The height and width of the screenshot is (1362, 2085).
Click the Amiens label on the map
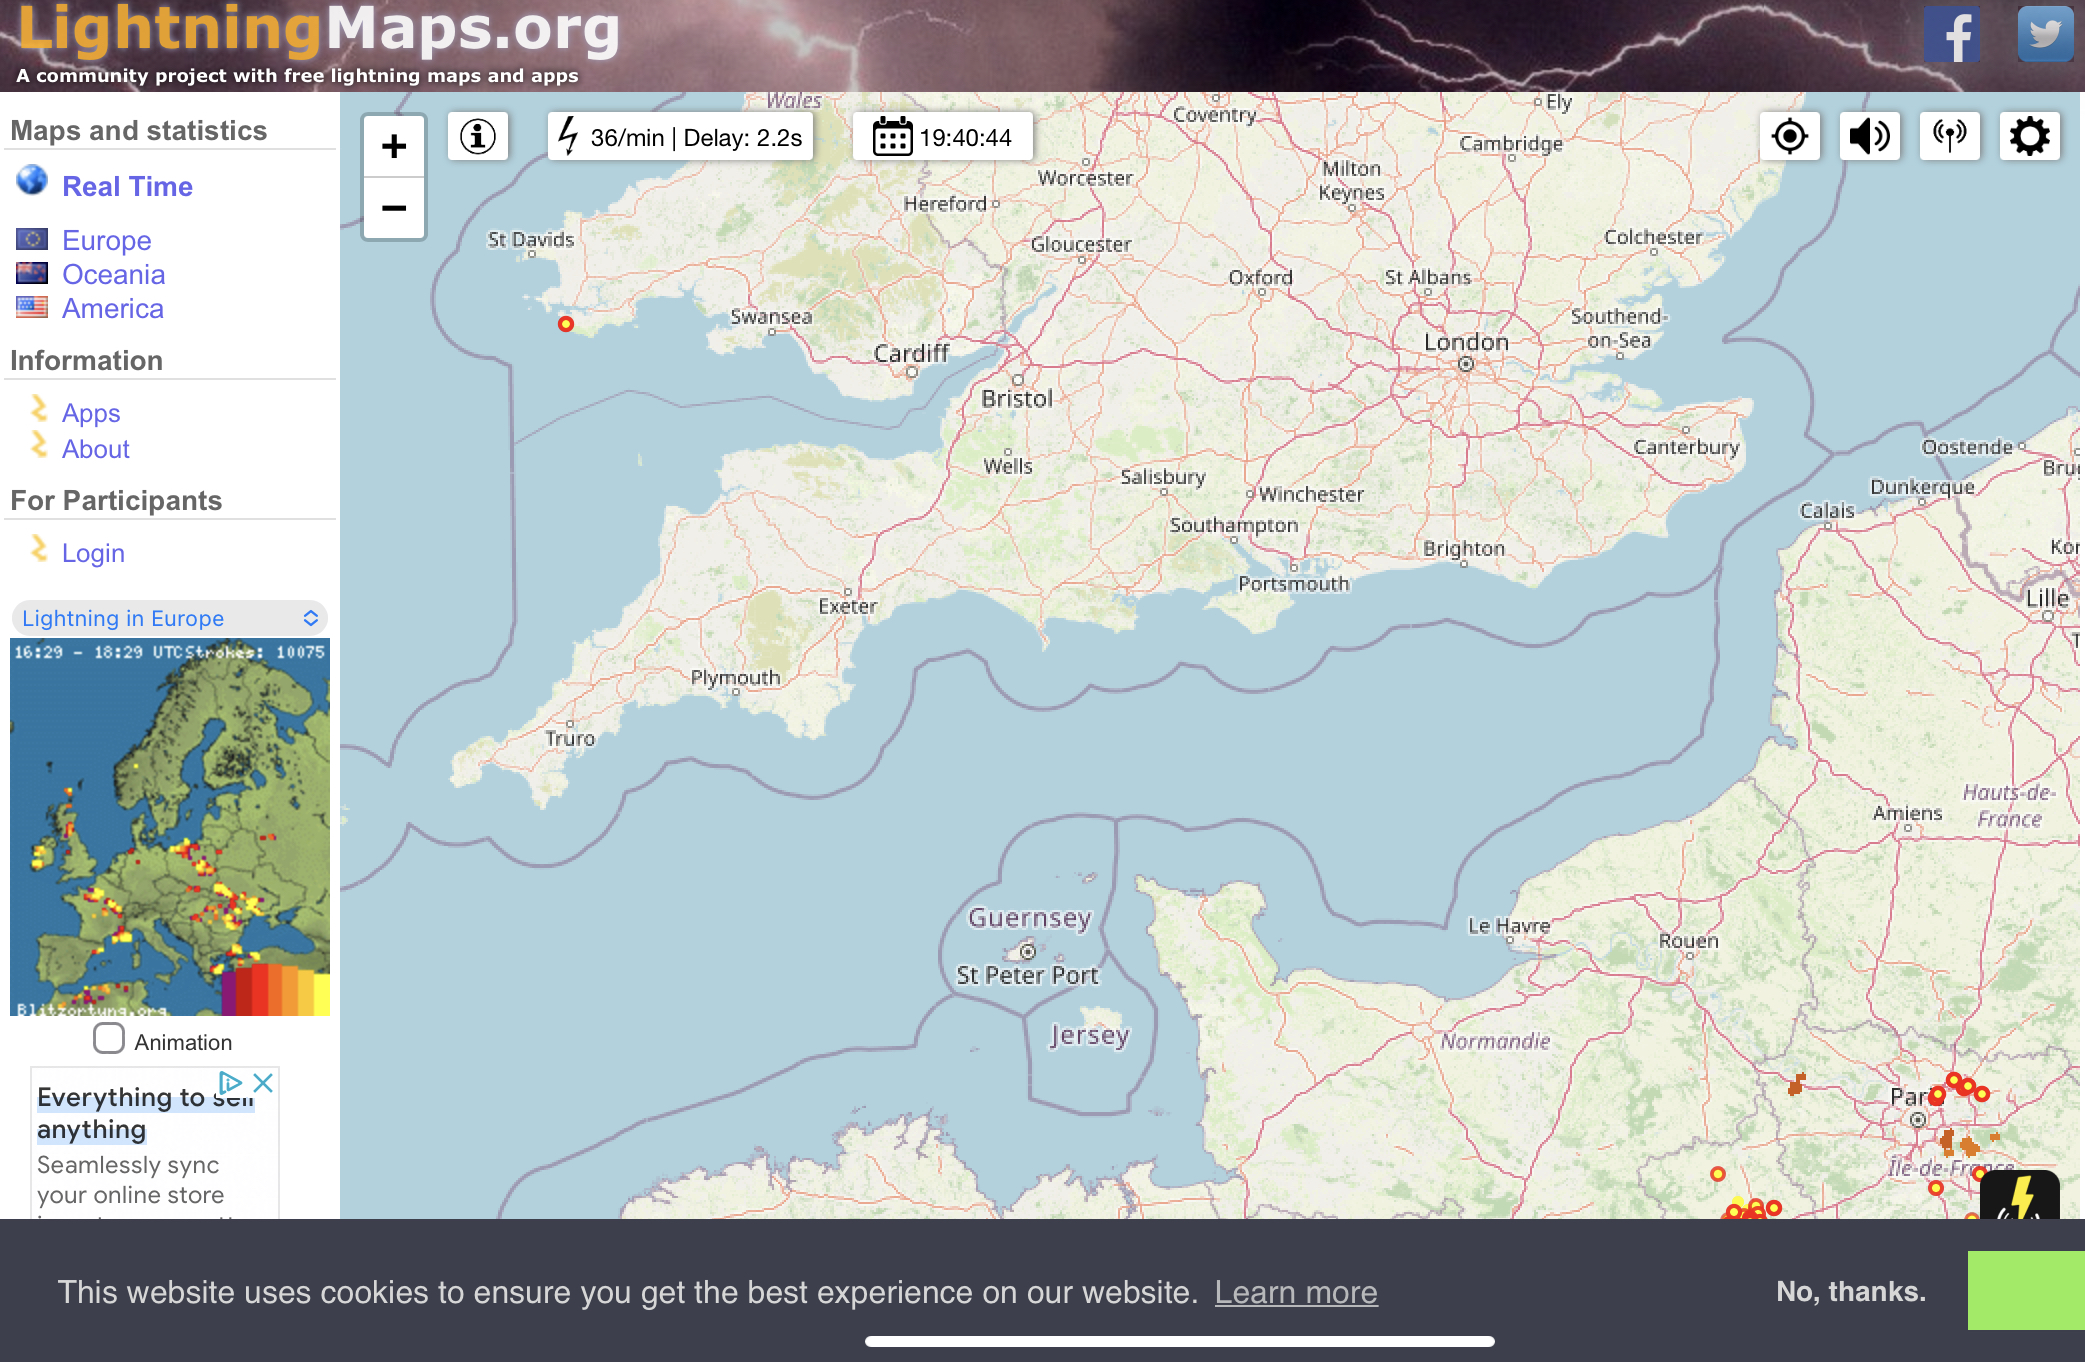tap(1907, 813)
